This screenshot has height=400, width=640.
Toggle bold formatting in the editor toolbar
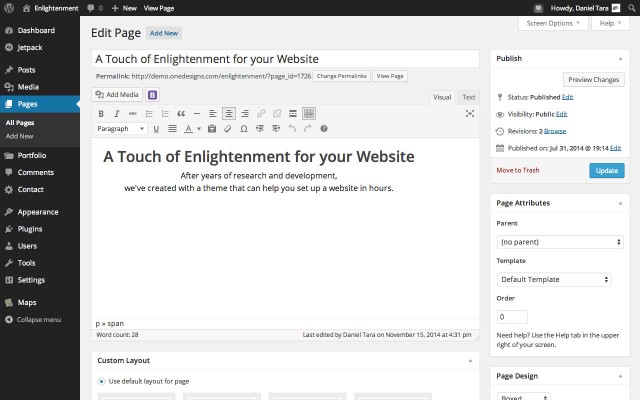coord(101,114)
